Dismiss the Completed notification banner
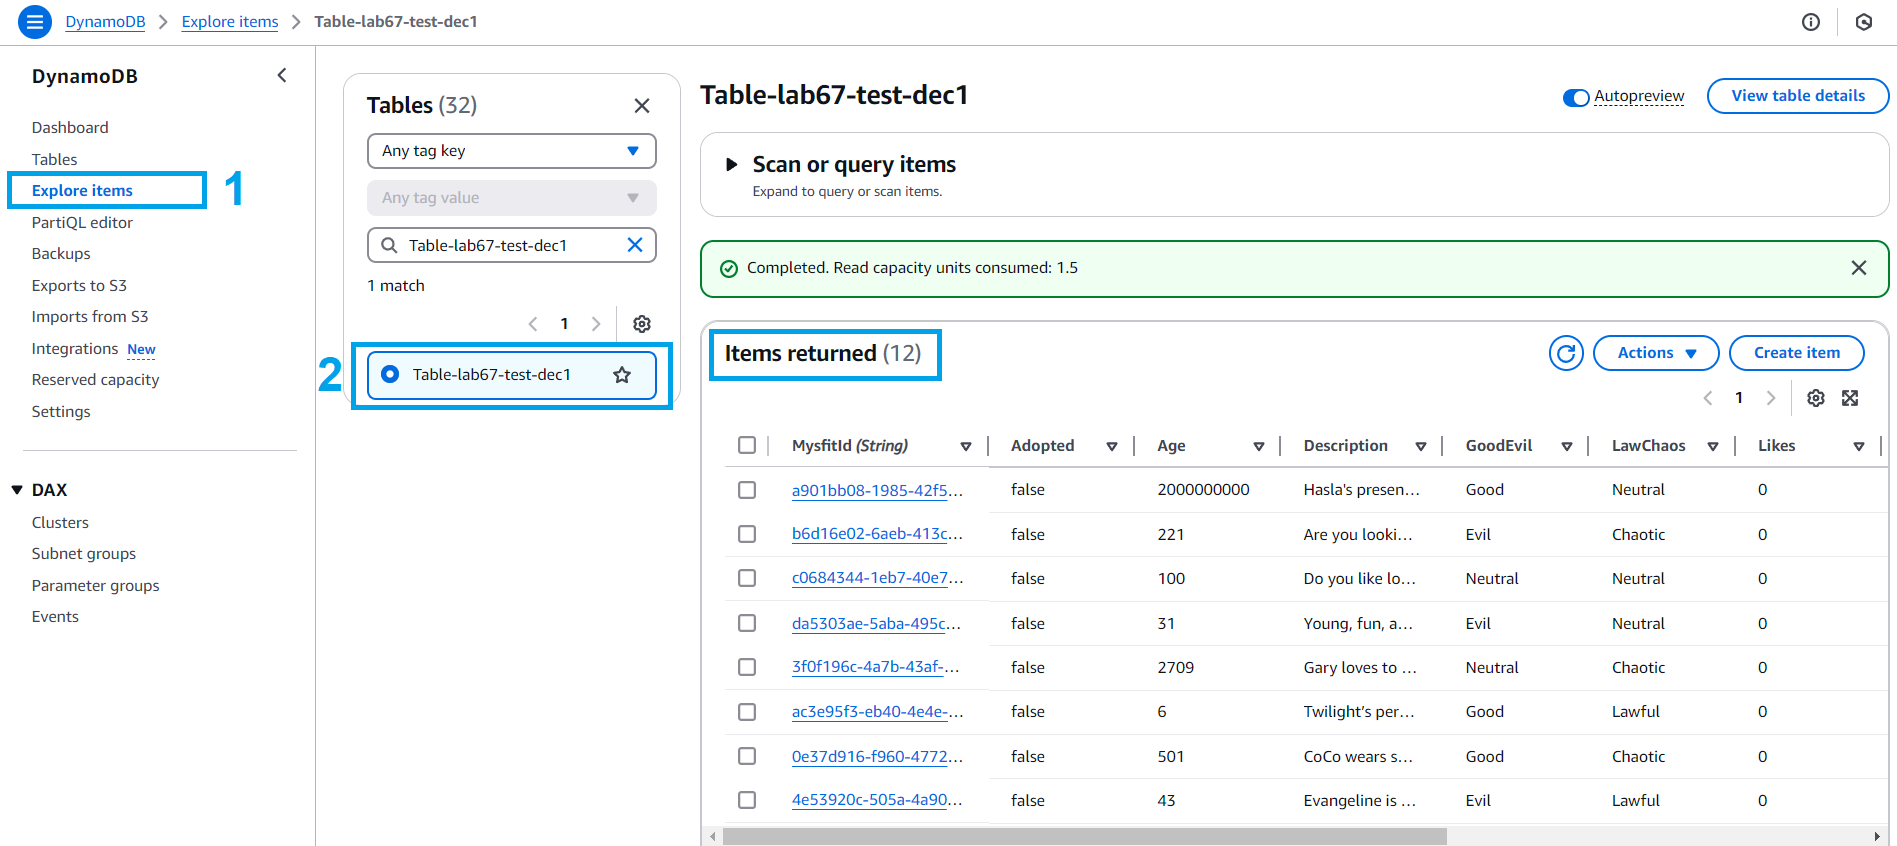Image resolution: width=1897 pixels, height=846 pixels. pyautogui.click(x=1859, y=268)
